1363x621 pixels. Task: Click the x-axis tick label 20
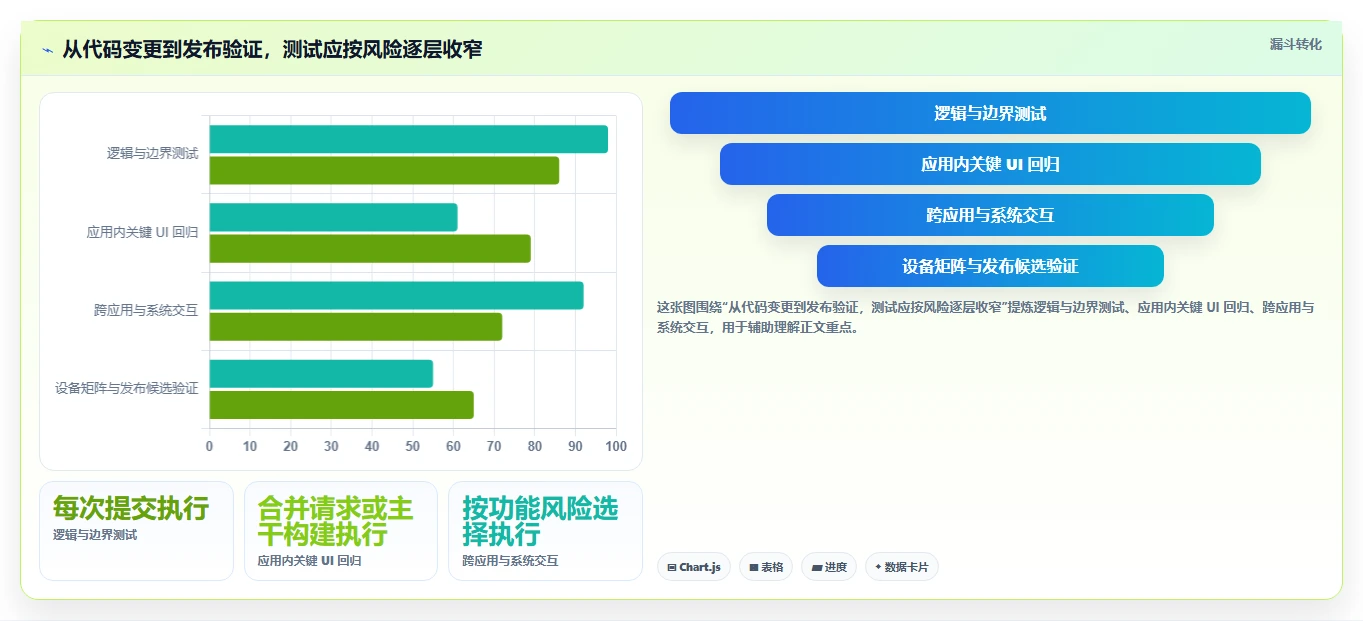coord(291,446)
